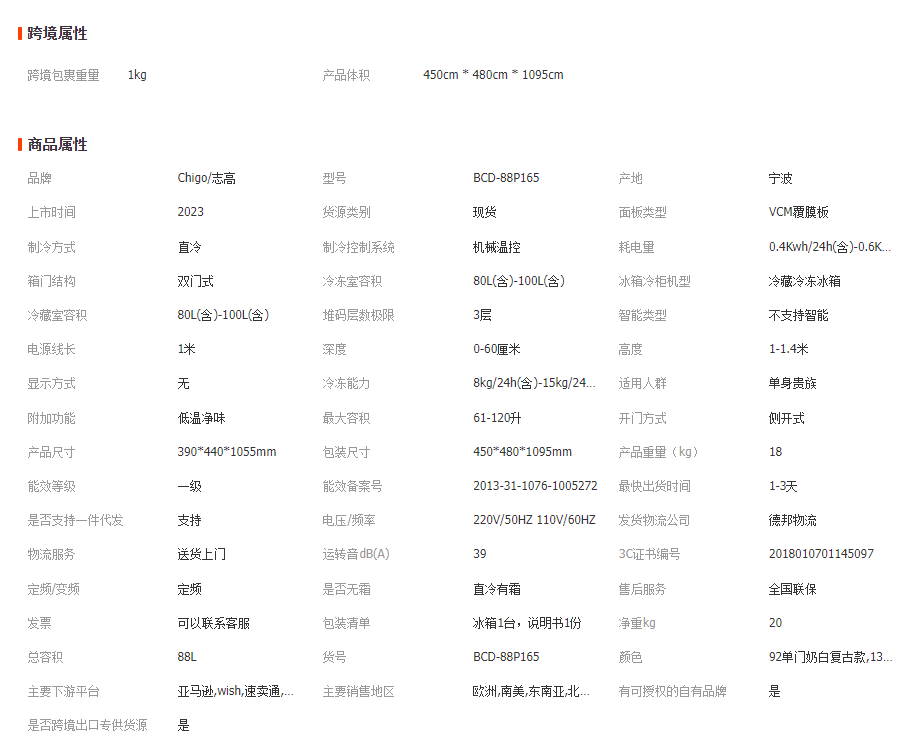Screen dimensions: 915x748
Task: Click the 售后服务 value 全国联保
Action: click(792, 589)
